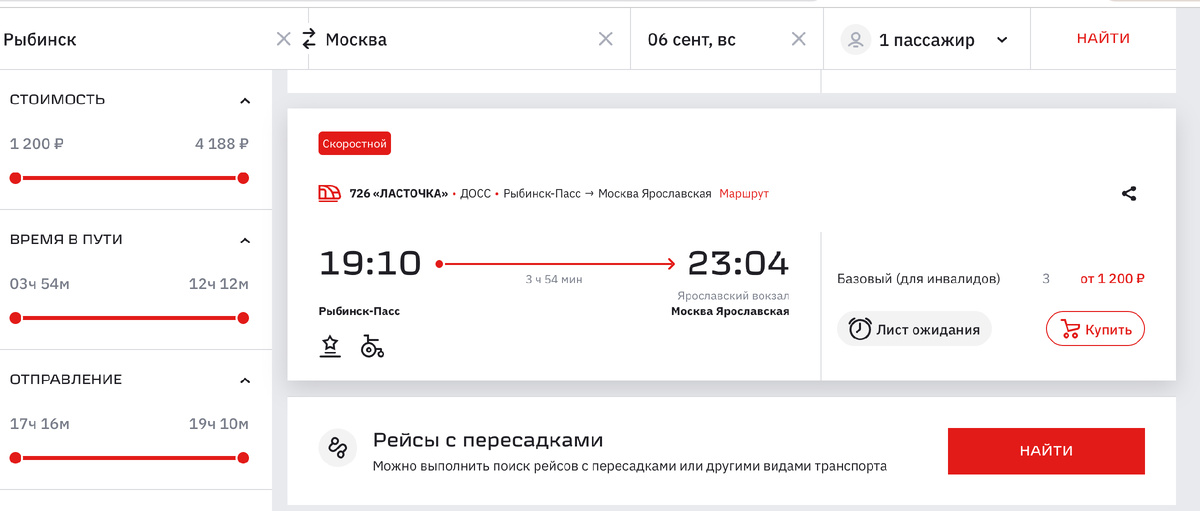Screen dimensions: 1200x511
Task: Collapse the ВРЕМЯ В ПУТИ filter section
Action: tap(245, 240)
